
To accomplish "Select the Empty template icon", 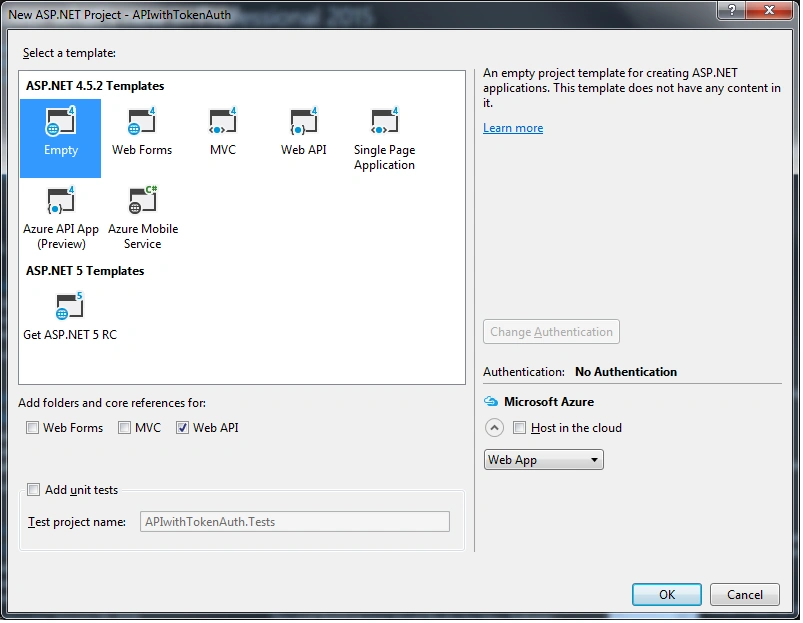I will click(60, 121).
